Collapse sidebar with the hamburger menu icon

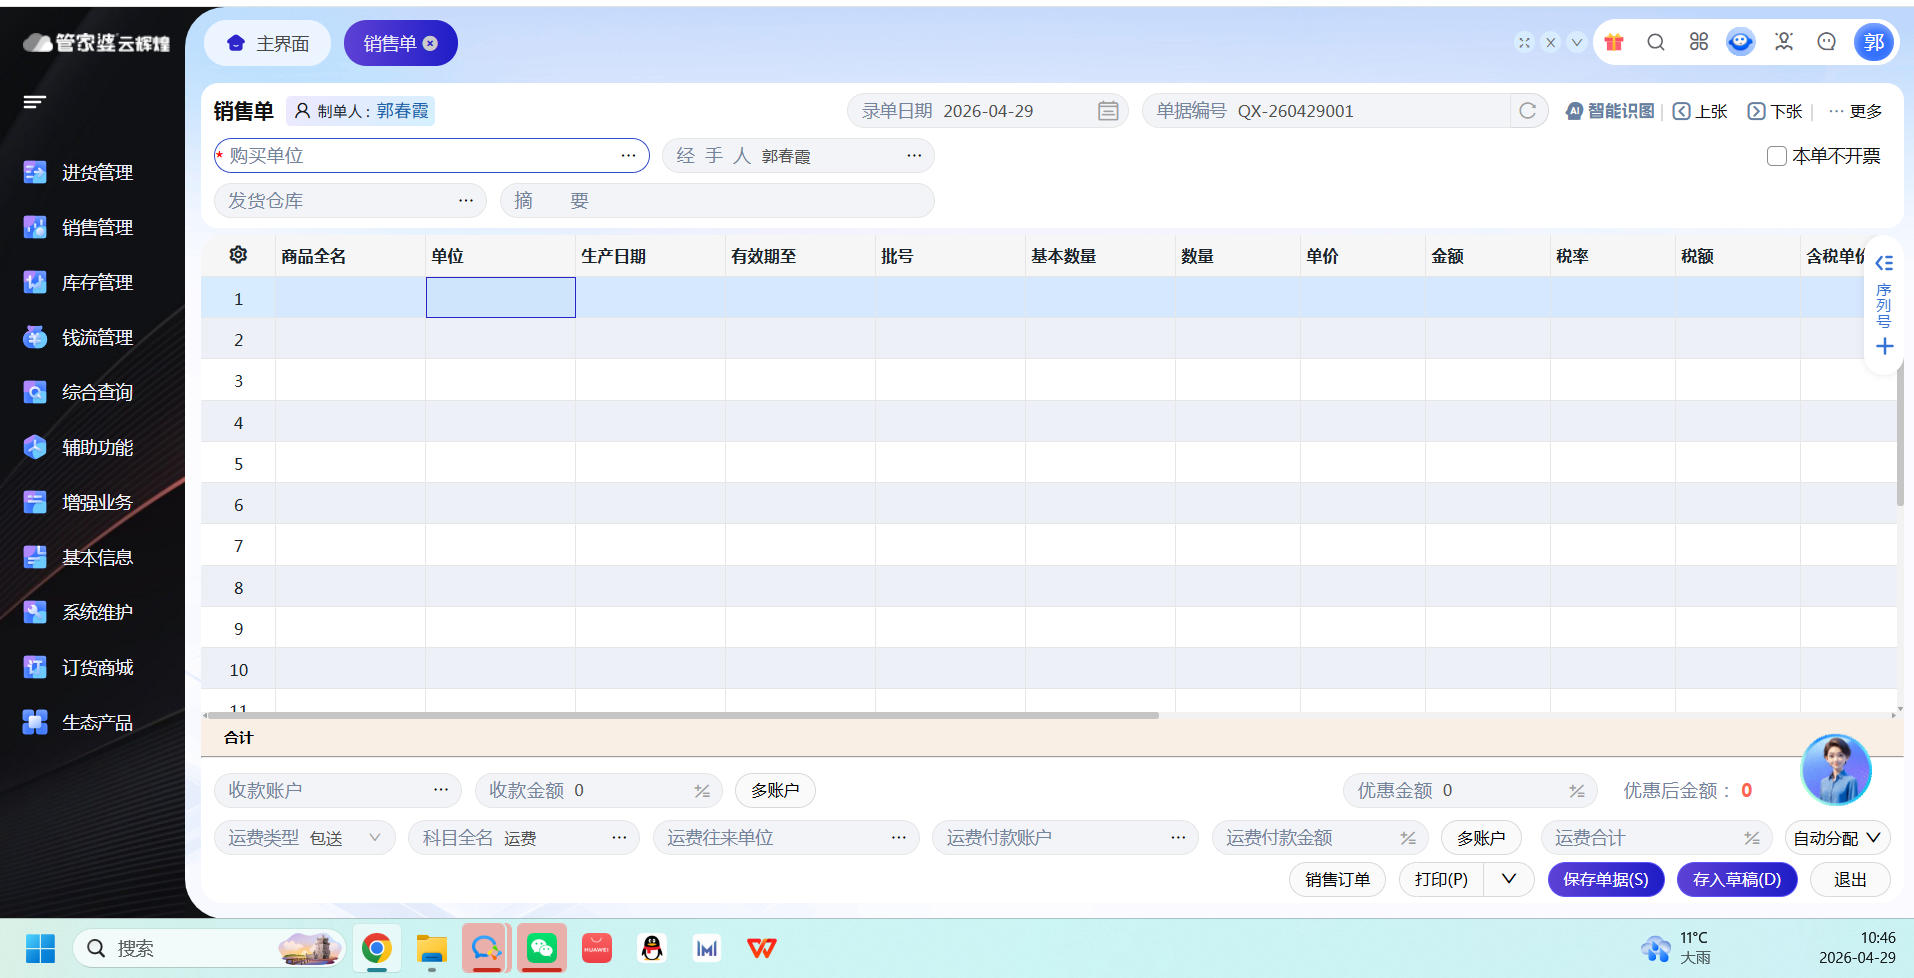click(x=35, y=102)
